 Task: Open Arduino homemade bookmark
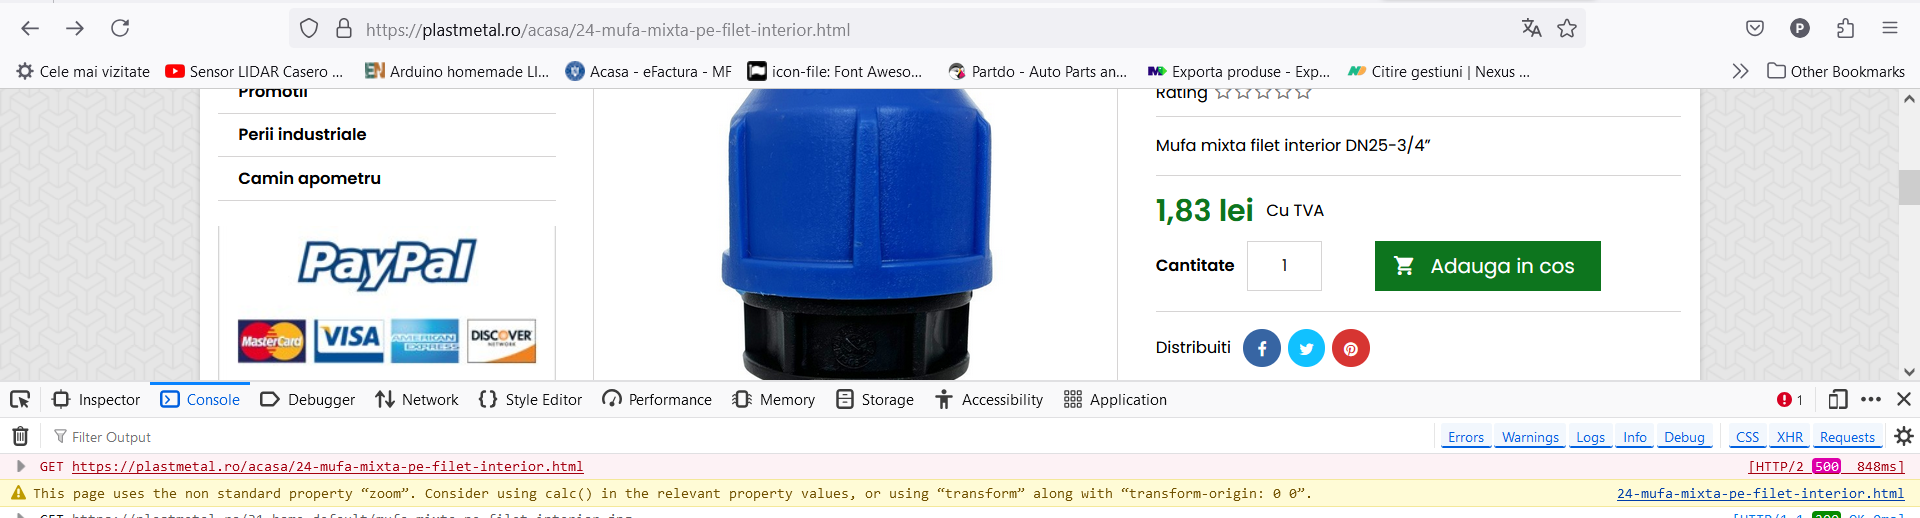point(457,71)
